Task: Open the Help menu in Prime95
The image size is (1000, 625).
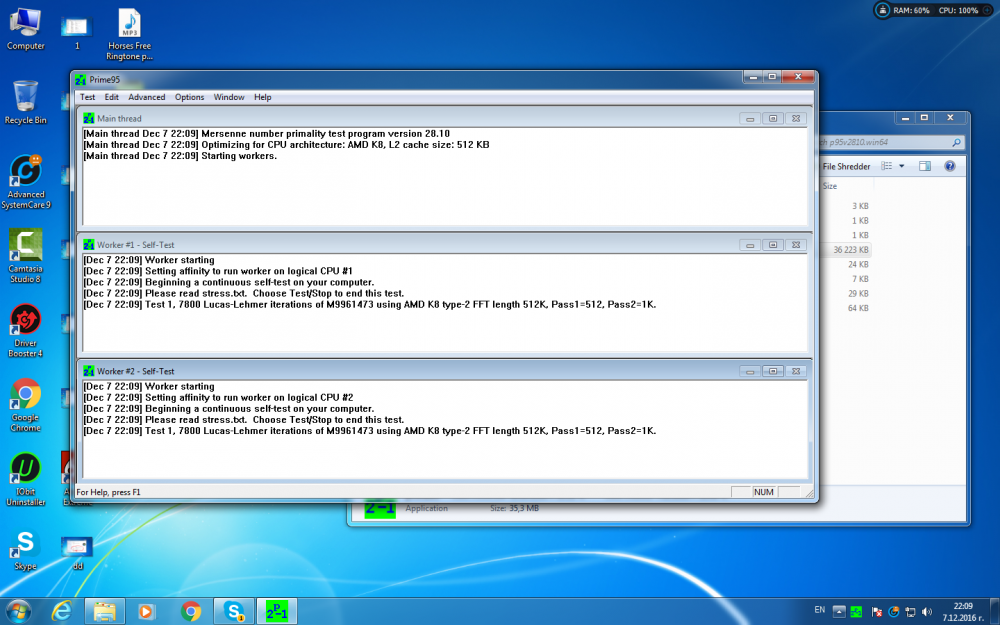Action: 263,97
